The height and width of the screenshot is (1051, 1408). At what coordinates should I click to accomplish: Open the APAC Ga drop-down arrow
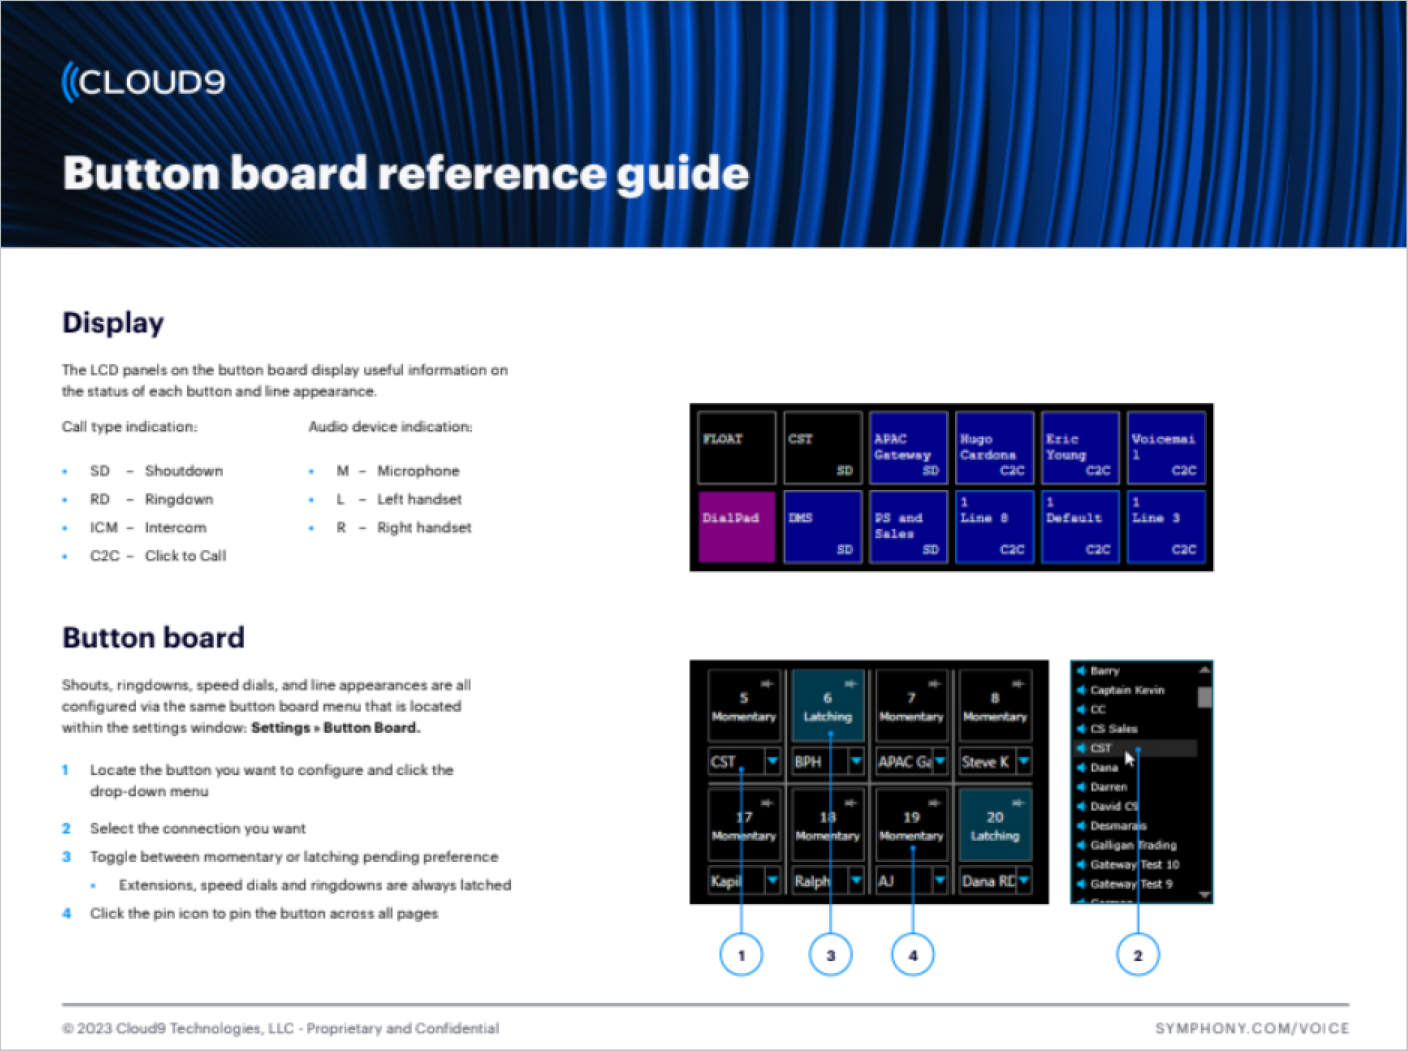pyautogui.click(x=940, y=762)
